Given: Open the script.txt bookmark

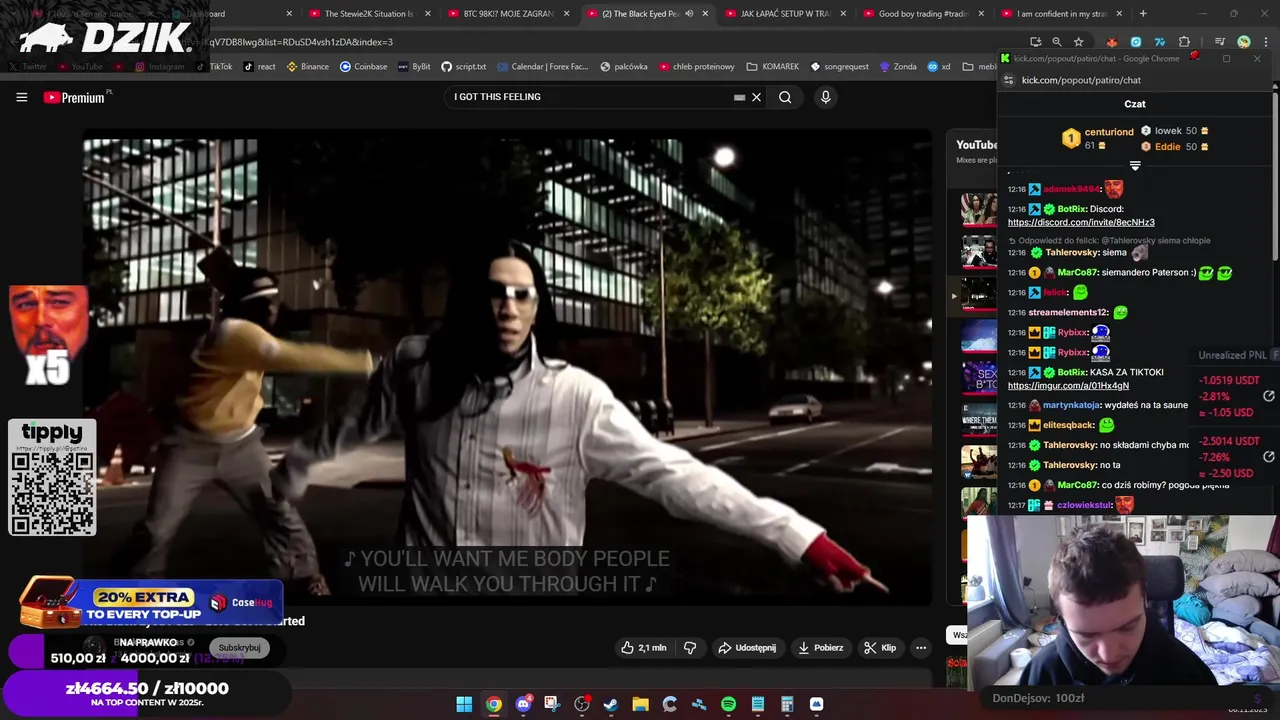Looking at the screenshot, I should [x=463, y=67].
